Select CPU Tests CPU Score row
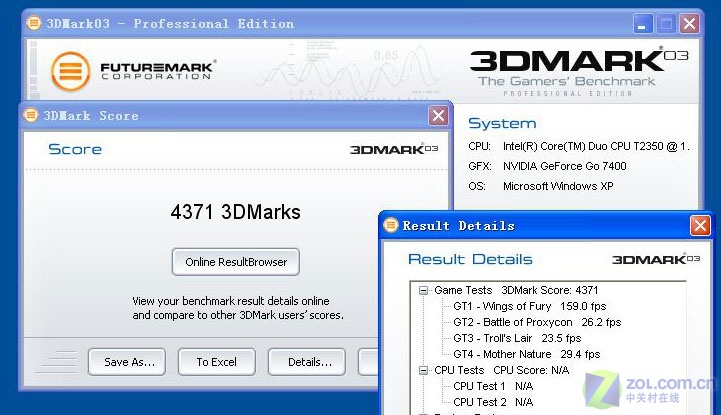This screenshot has width=721, height=415. coord(502,370)
